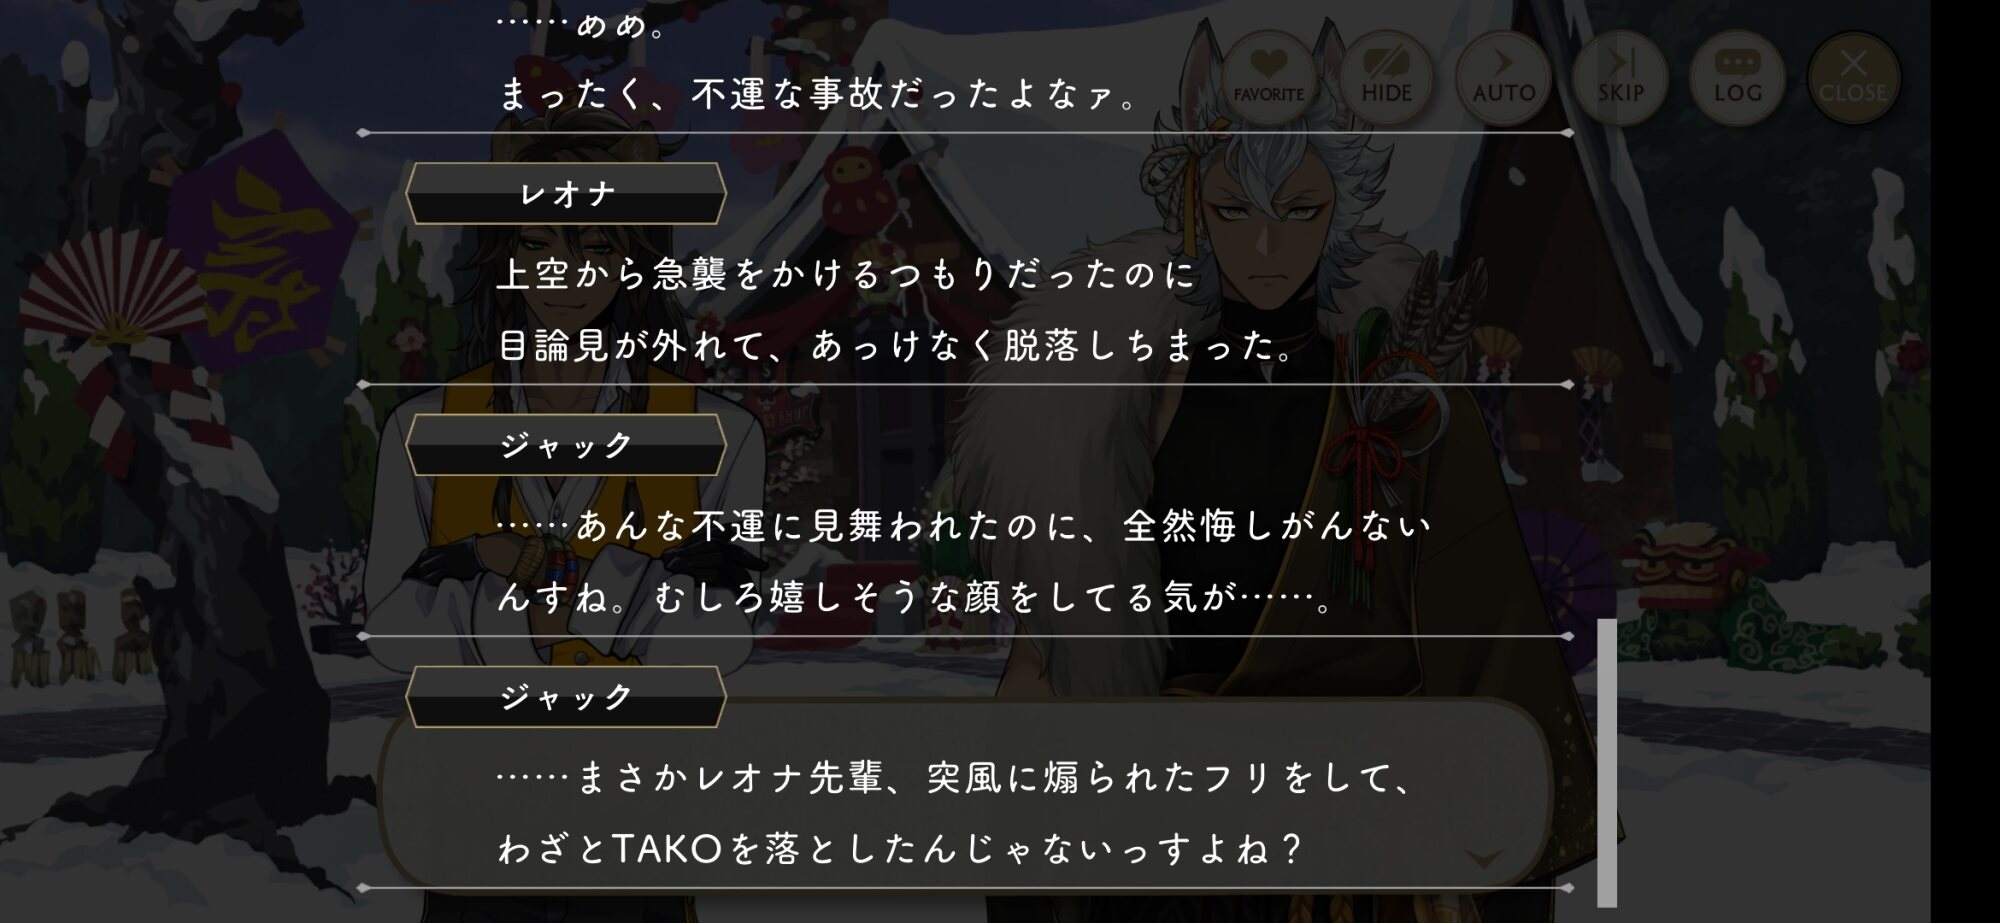Tap the line まさかレオナ先輩、突風に煽られた
The width and height of the screenshot is (2000, 923).
pos(955,778)
